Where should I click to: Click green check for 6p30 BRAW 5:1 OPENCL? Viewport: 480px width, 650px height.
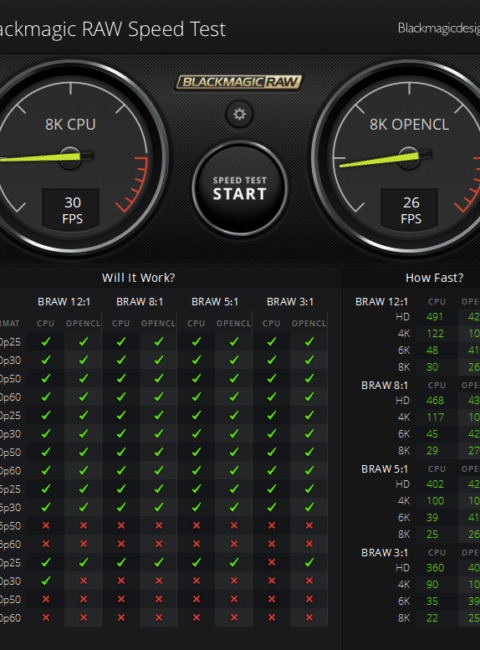tap(234, 507)
